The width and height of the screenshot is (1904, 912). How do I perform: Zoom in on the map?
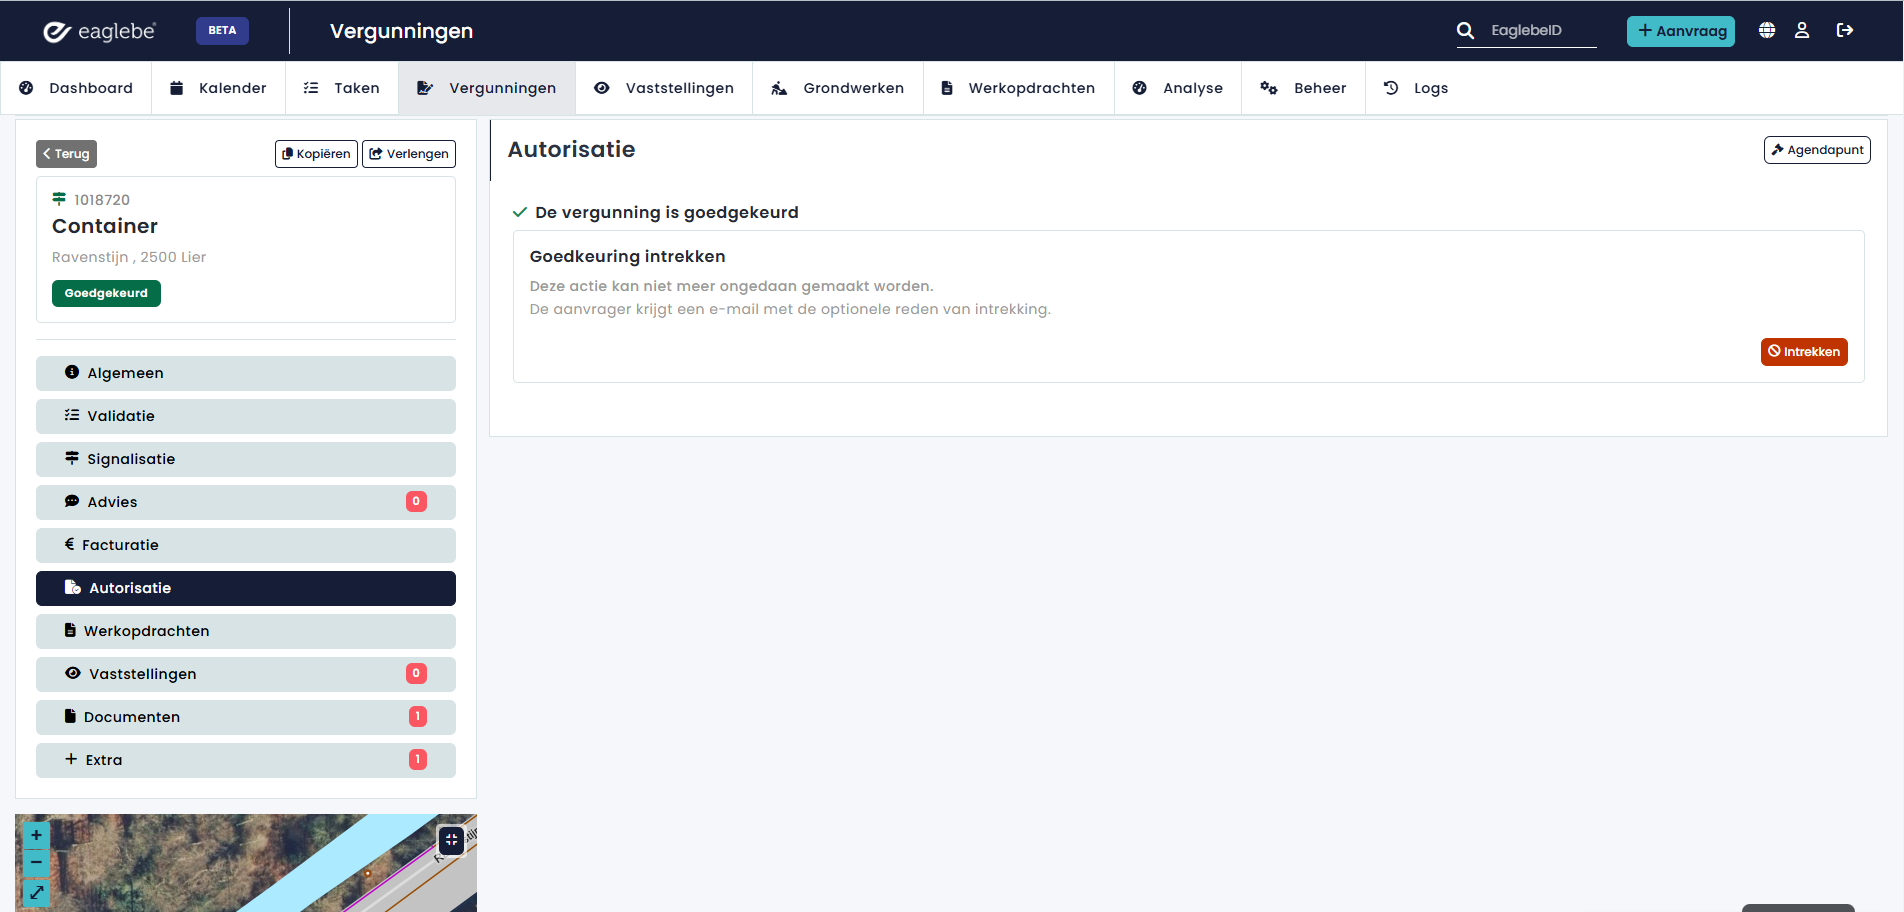tap(36, 835)
